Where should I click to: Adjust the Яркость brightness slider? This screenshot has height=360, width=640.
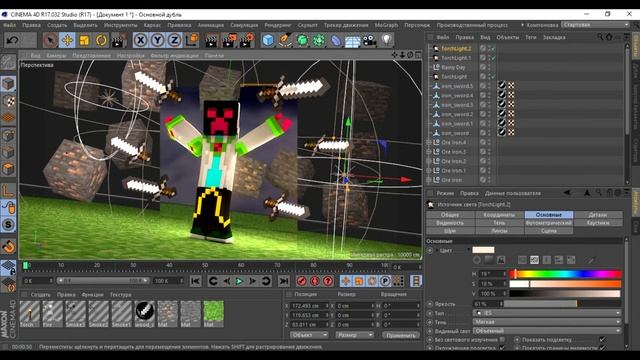pos(562,304)
